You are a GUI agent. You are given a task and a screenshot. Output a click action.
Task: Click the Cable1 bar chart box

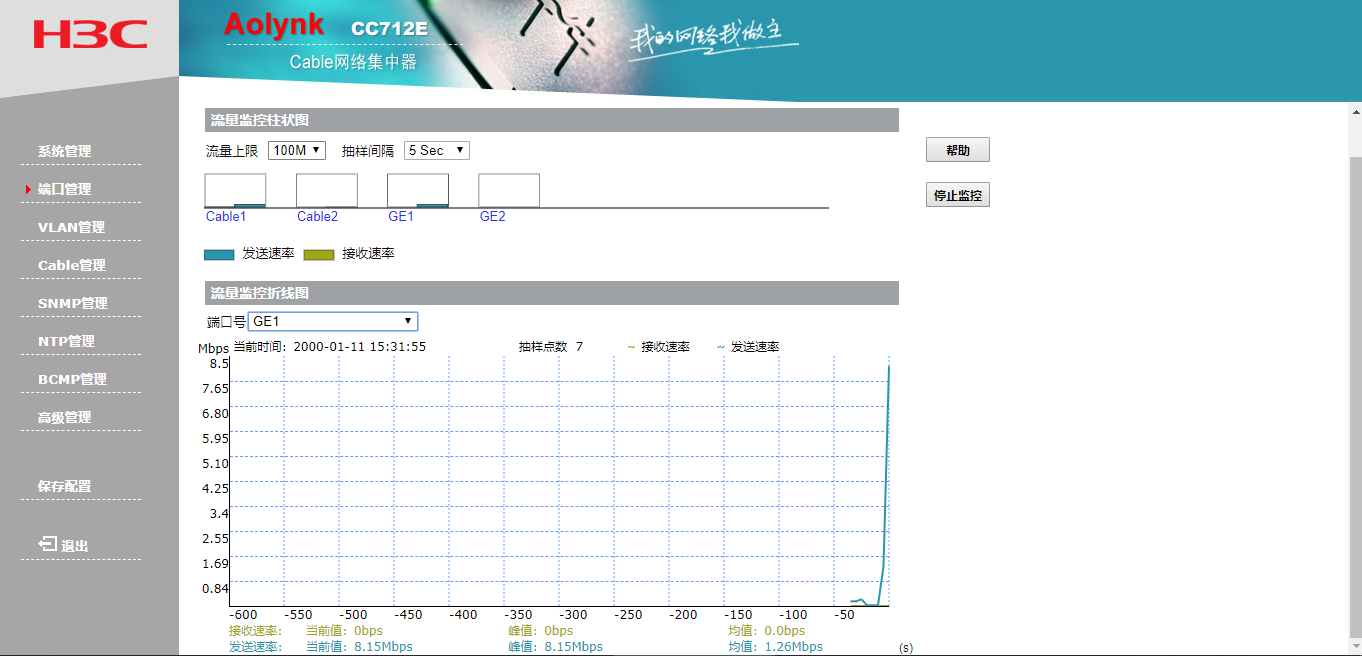(x=235, y=190)
